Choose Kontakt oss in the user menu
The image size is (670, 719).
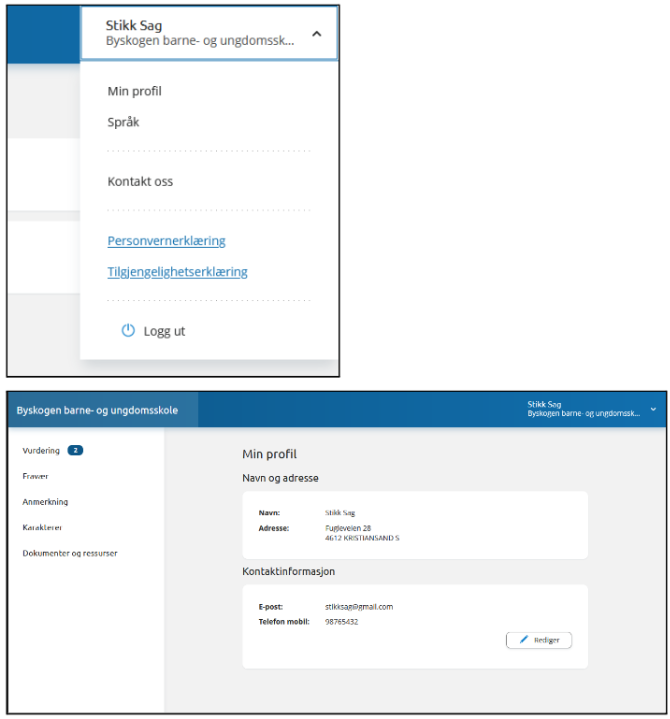tap(140, 182)
